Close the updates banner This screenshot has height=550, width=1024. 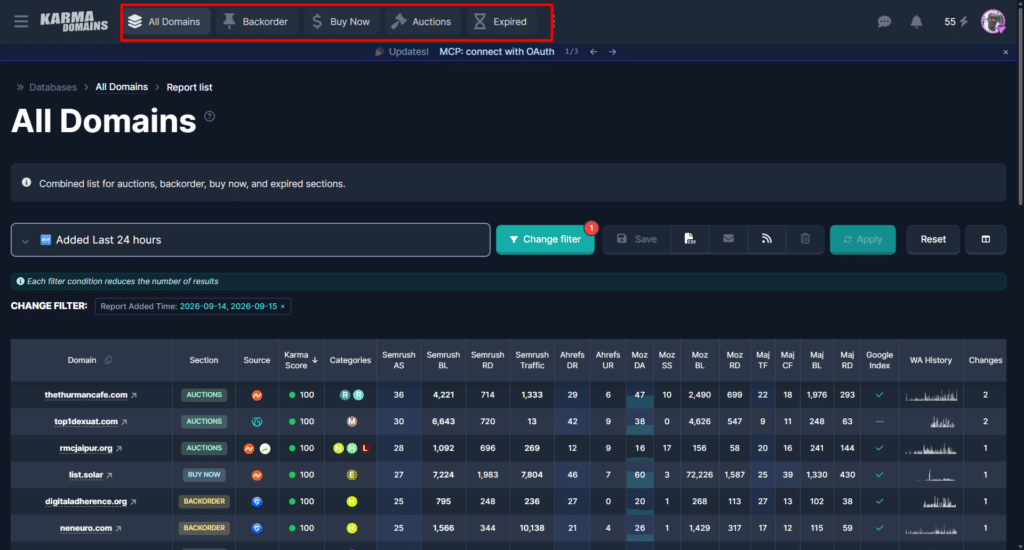pyautogui.click(x=1006, y=52)
